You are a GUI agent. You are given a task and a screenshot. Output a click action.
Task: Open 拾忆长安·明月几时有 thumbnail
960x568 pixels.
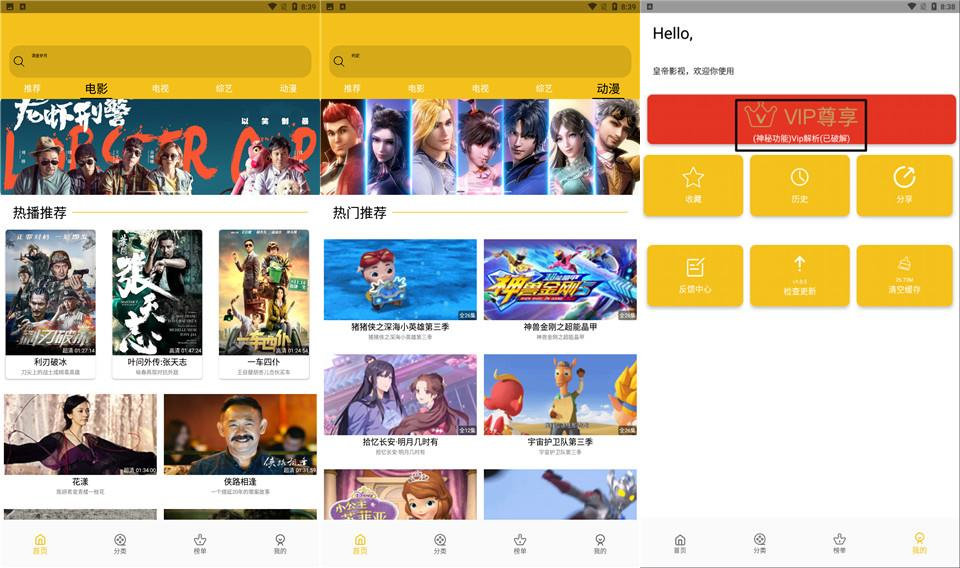[400, 395]
